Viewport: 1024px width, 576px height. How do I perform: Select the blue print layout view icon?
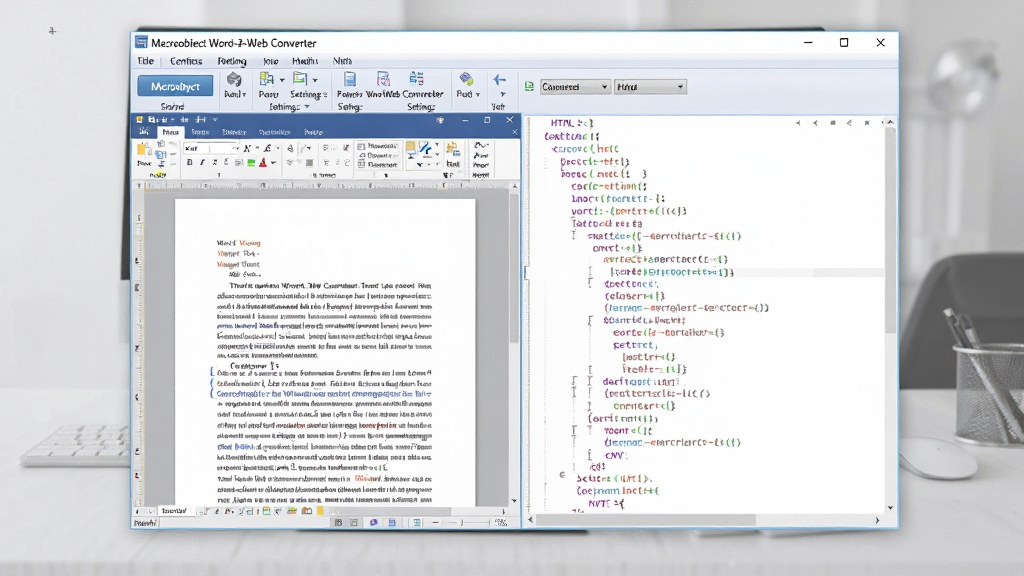pyautogui.click(x=392, y=522)
